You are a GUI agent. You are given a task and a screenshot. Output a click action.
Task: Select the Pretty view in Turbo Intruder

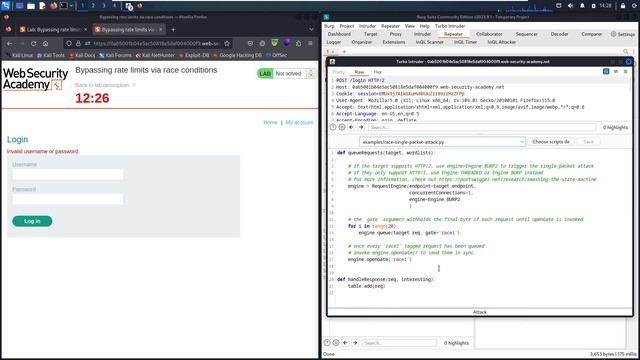[339, 72]
